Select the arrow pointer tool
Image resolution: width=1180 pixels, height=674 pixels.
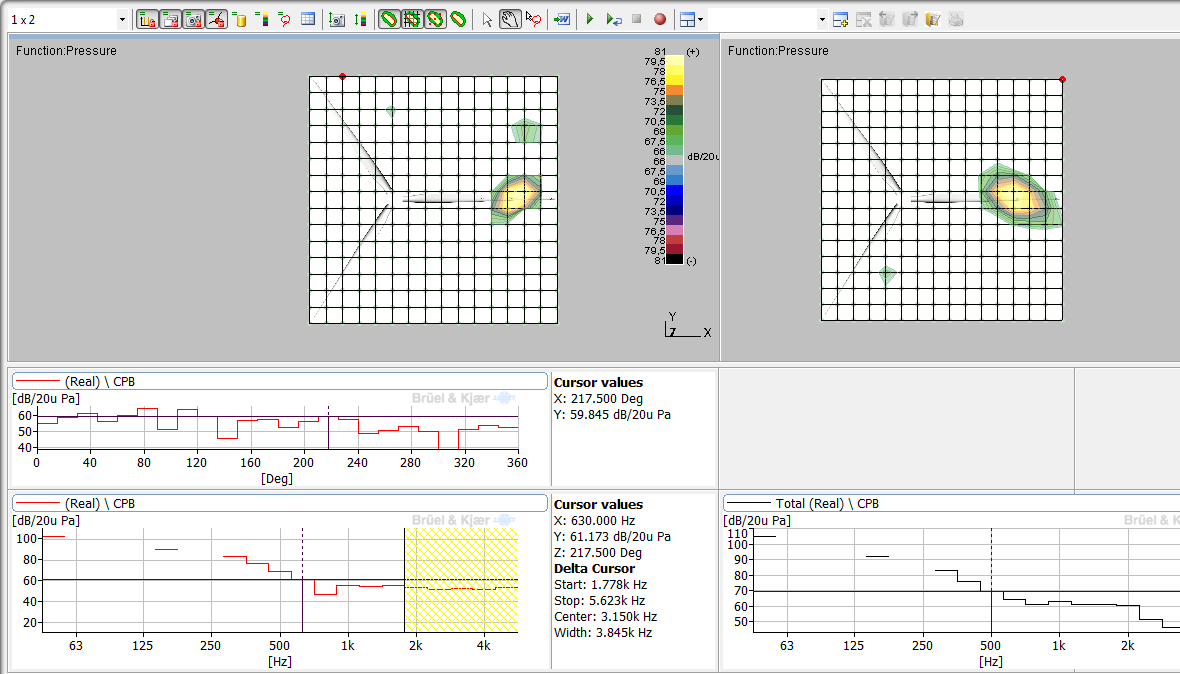pos(487,19)
